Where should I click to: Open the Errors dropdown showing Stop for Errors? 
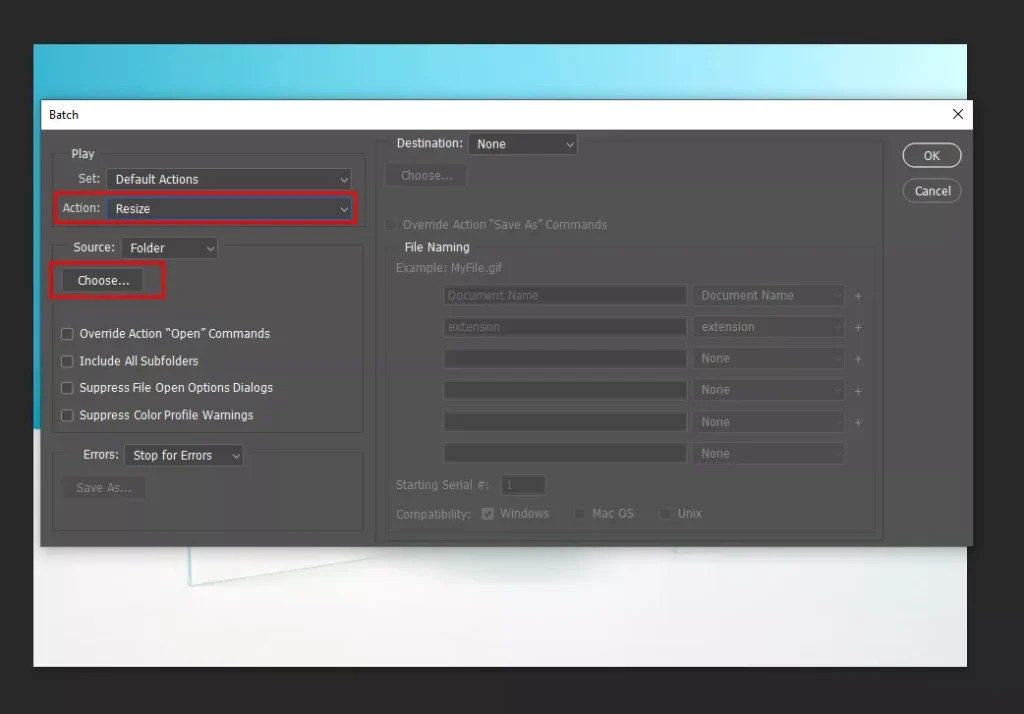(183, 455)
